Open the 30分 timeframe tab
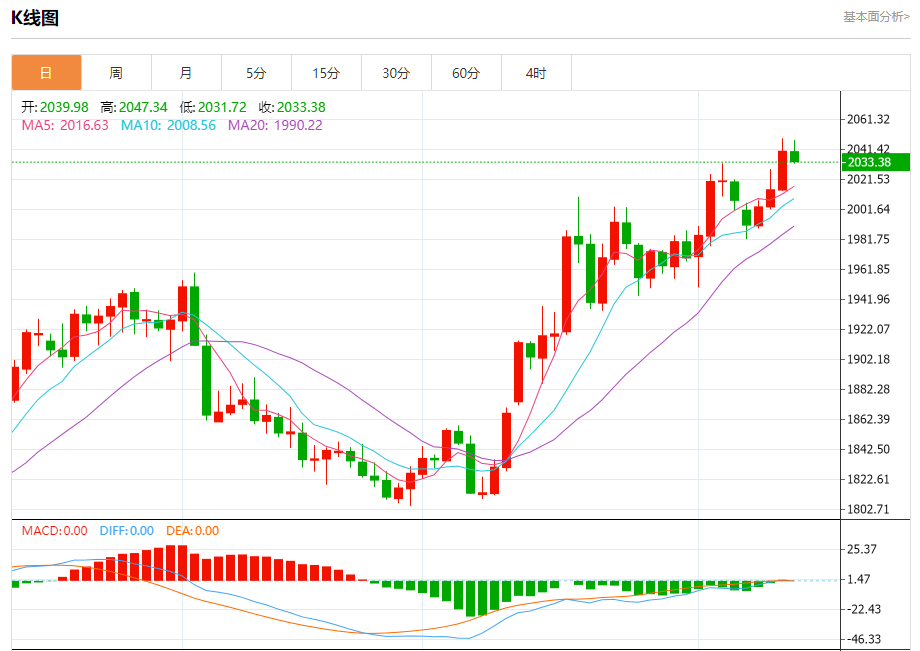920x651 pixels. click(x=396, y=73)
